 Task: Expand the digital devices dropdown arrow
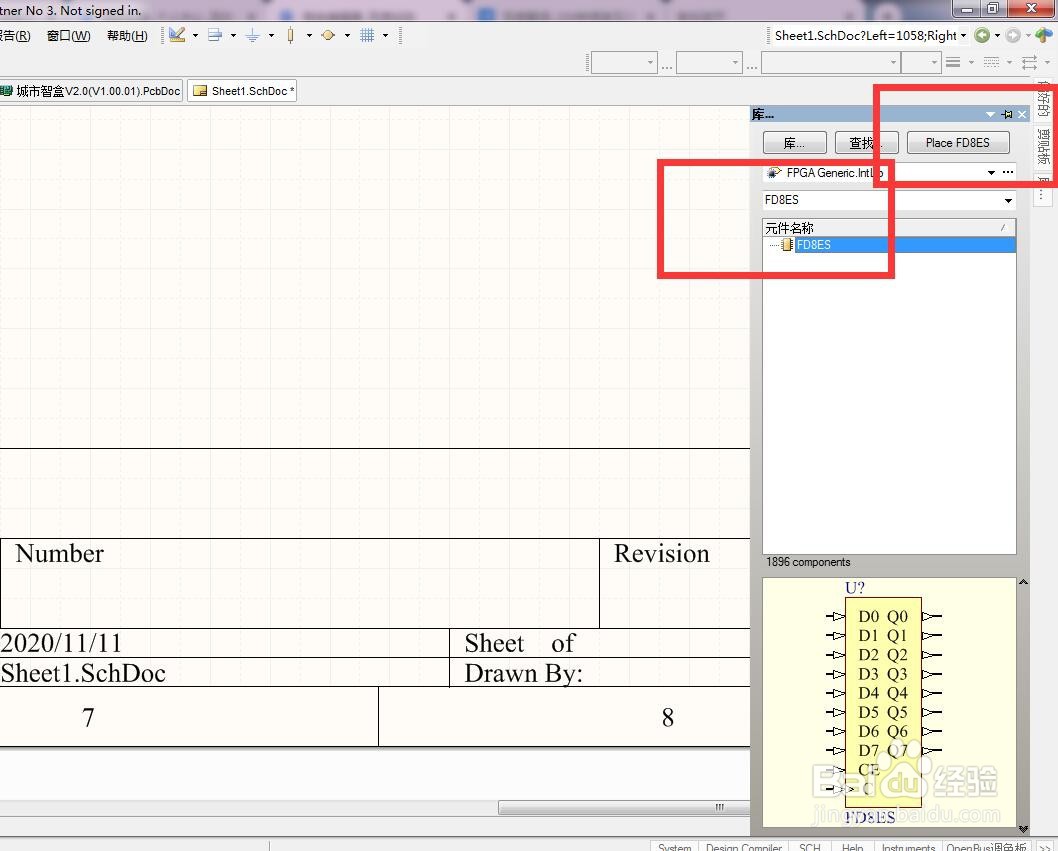pyautogui.click(x=309, y=35)
